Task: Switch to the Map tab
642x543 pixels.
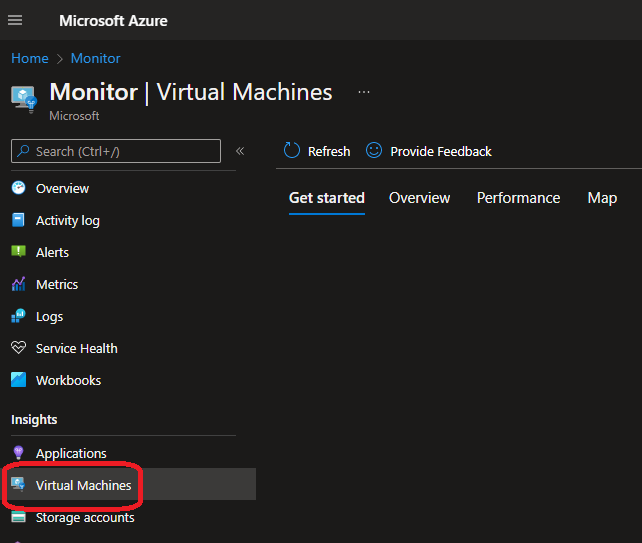Action: [602, 198]
